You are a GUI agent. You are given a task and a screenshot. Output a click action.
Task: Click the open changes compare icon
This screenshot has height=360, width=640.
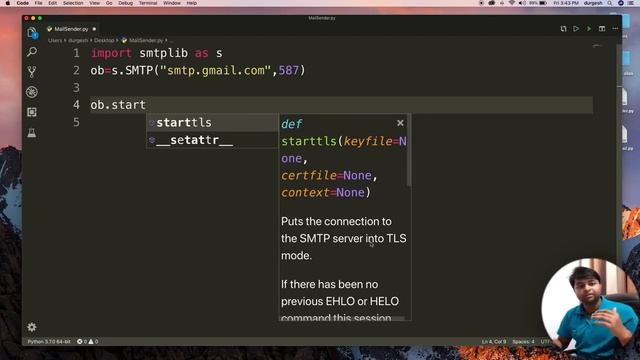pyautogui.click(x=563, y=29)
